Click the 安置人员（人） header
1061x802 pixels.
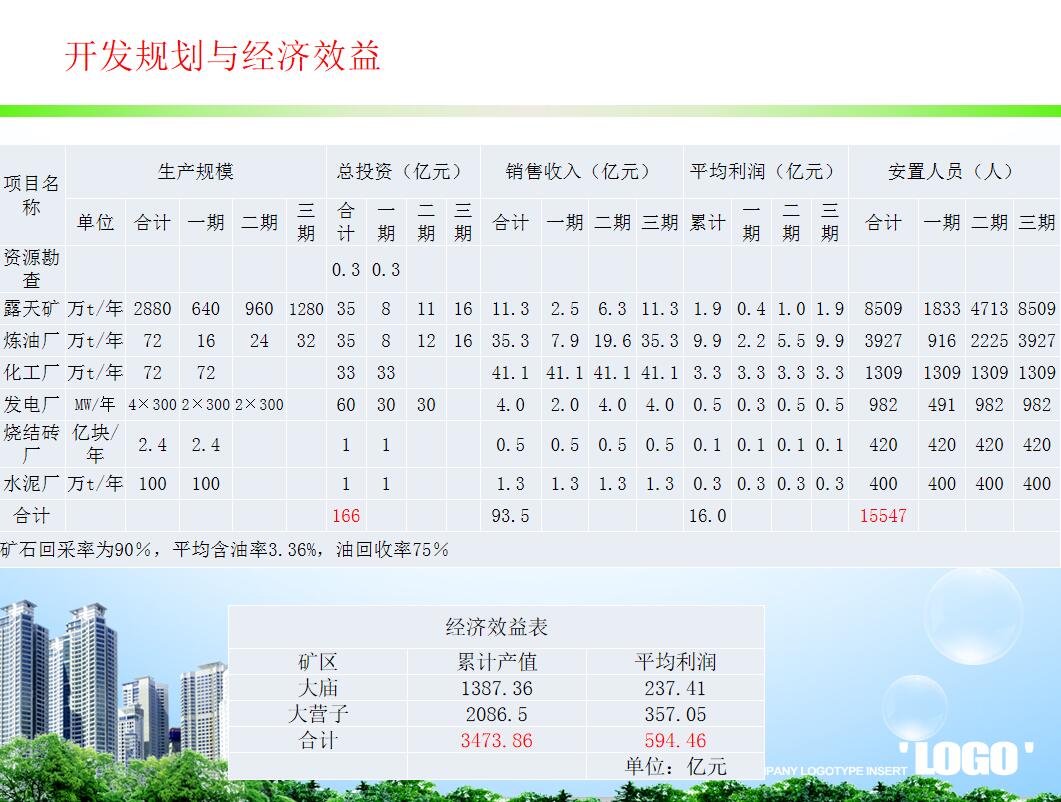(953, 171)
